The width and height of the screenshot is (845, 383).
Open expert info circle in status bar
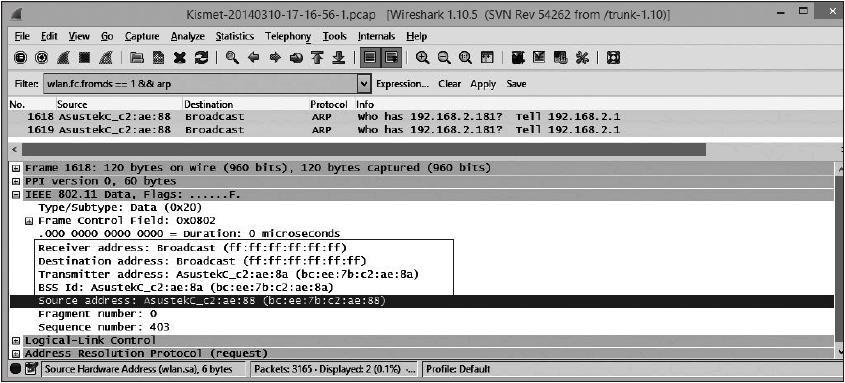(16, 370)
